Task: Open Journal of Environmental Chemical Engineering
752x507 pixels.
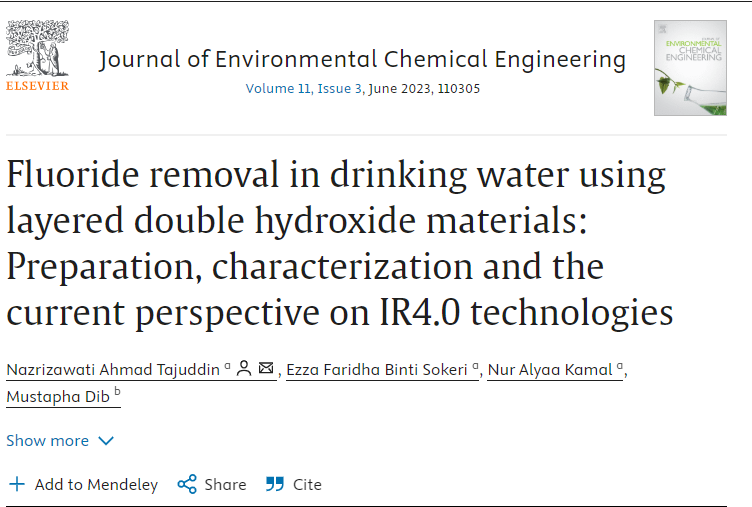Action: click(362, 60)
